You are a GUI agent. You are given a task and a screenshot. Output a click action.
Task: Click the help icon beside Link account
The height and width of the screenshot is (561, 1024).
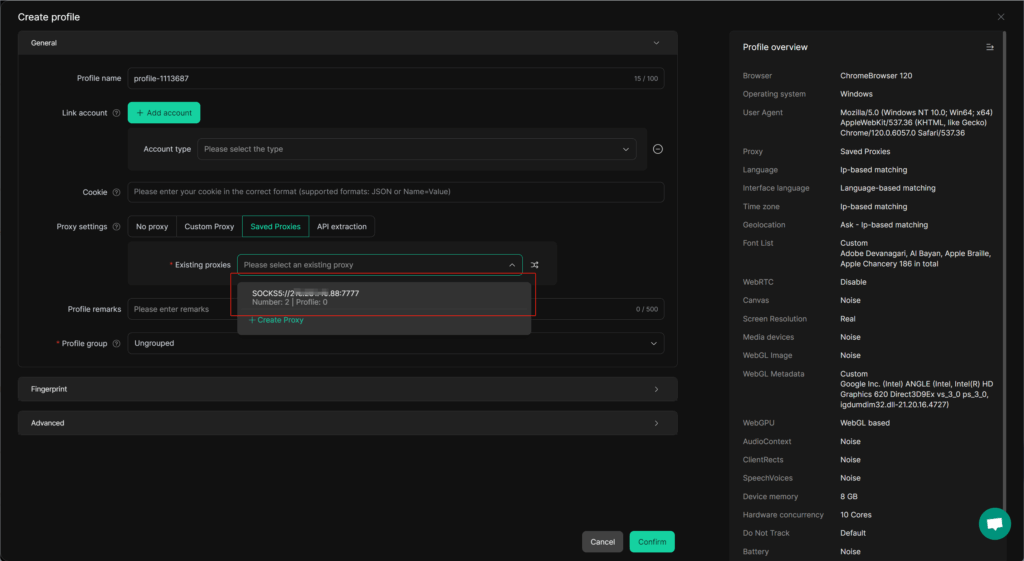tap(117, 113)
